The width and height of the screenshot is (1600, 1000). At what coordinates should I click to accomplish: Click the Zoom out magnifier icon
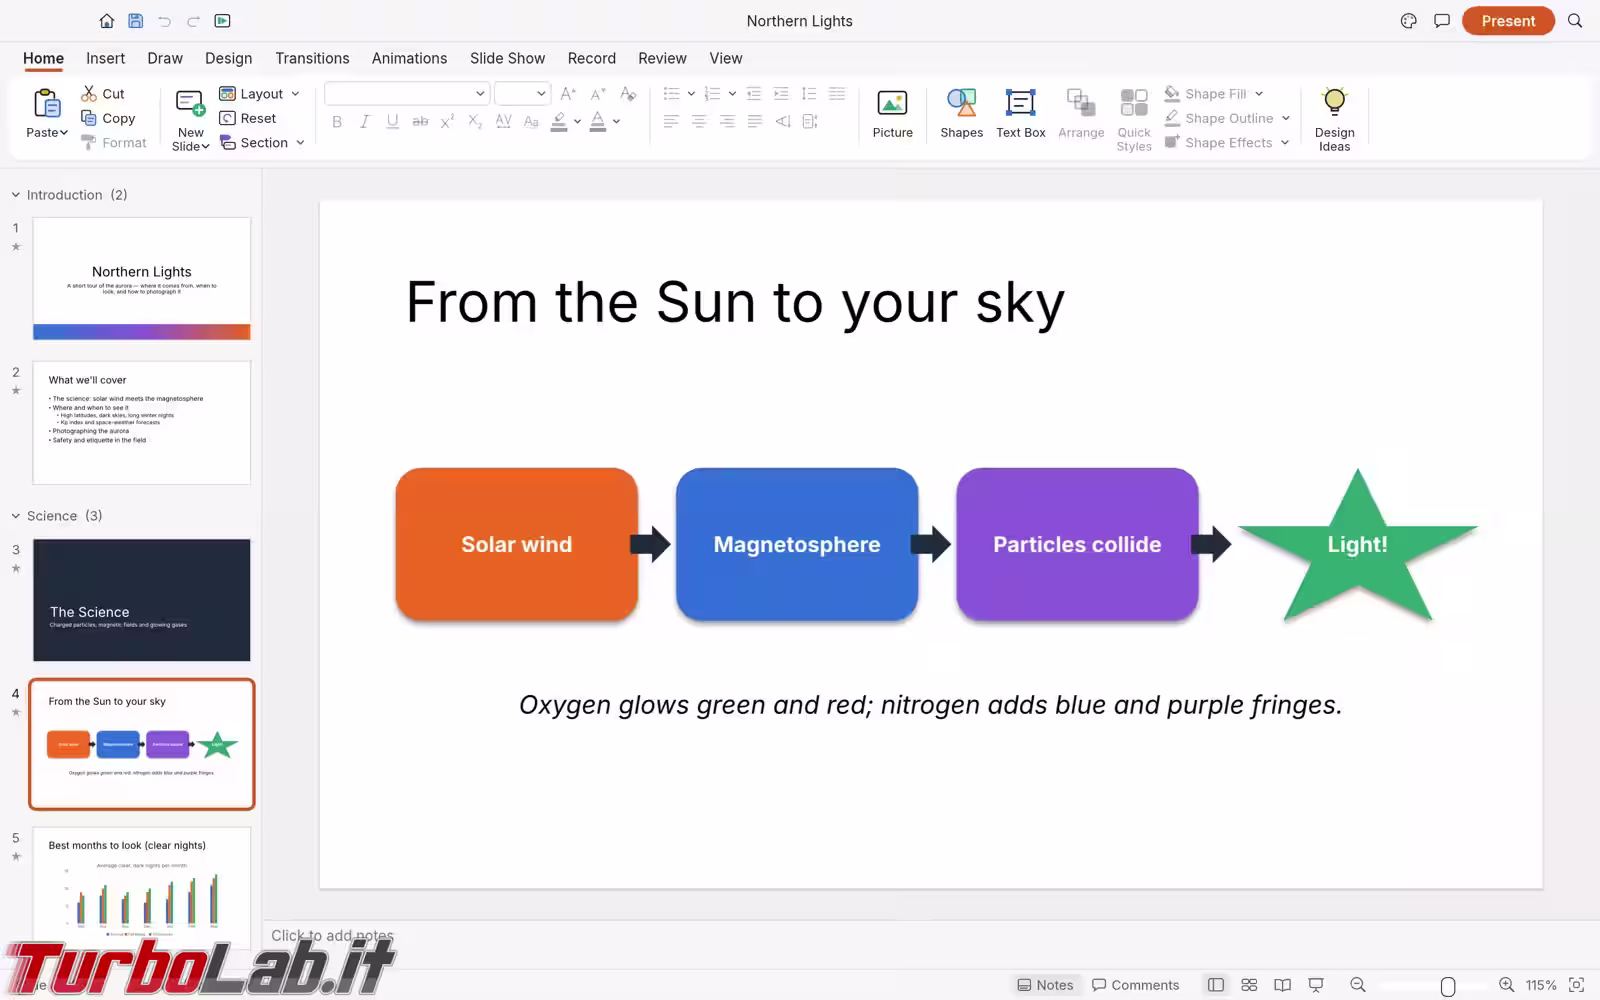1358,985
